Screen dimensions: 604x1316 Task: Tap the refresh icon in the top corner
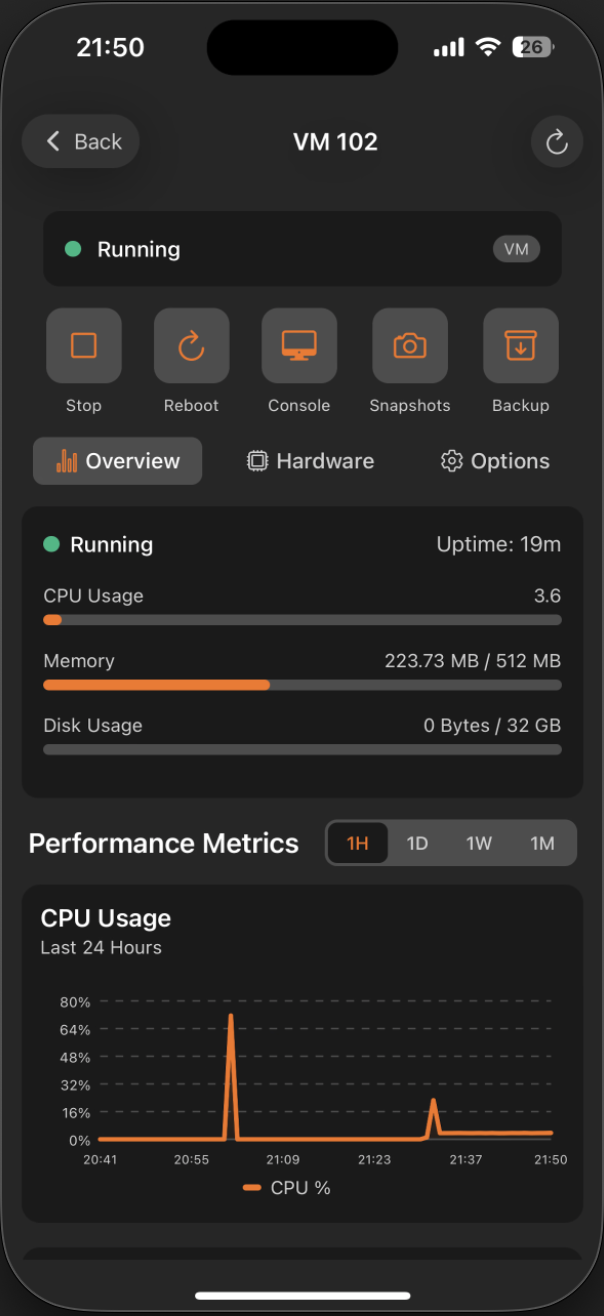(x=556, y=141)
